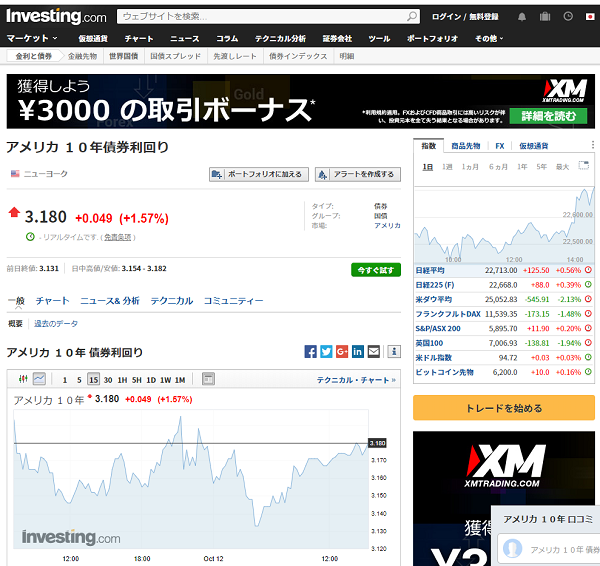Open the clock icon in header
The width and height of the screenshot is (600, 566).
568,16
